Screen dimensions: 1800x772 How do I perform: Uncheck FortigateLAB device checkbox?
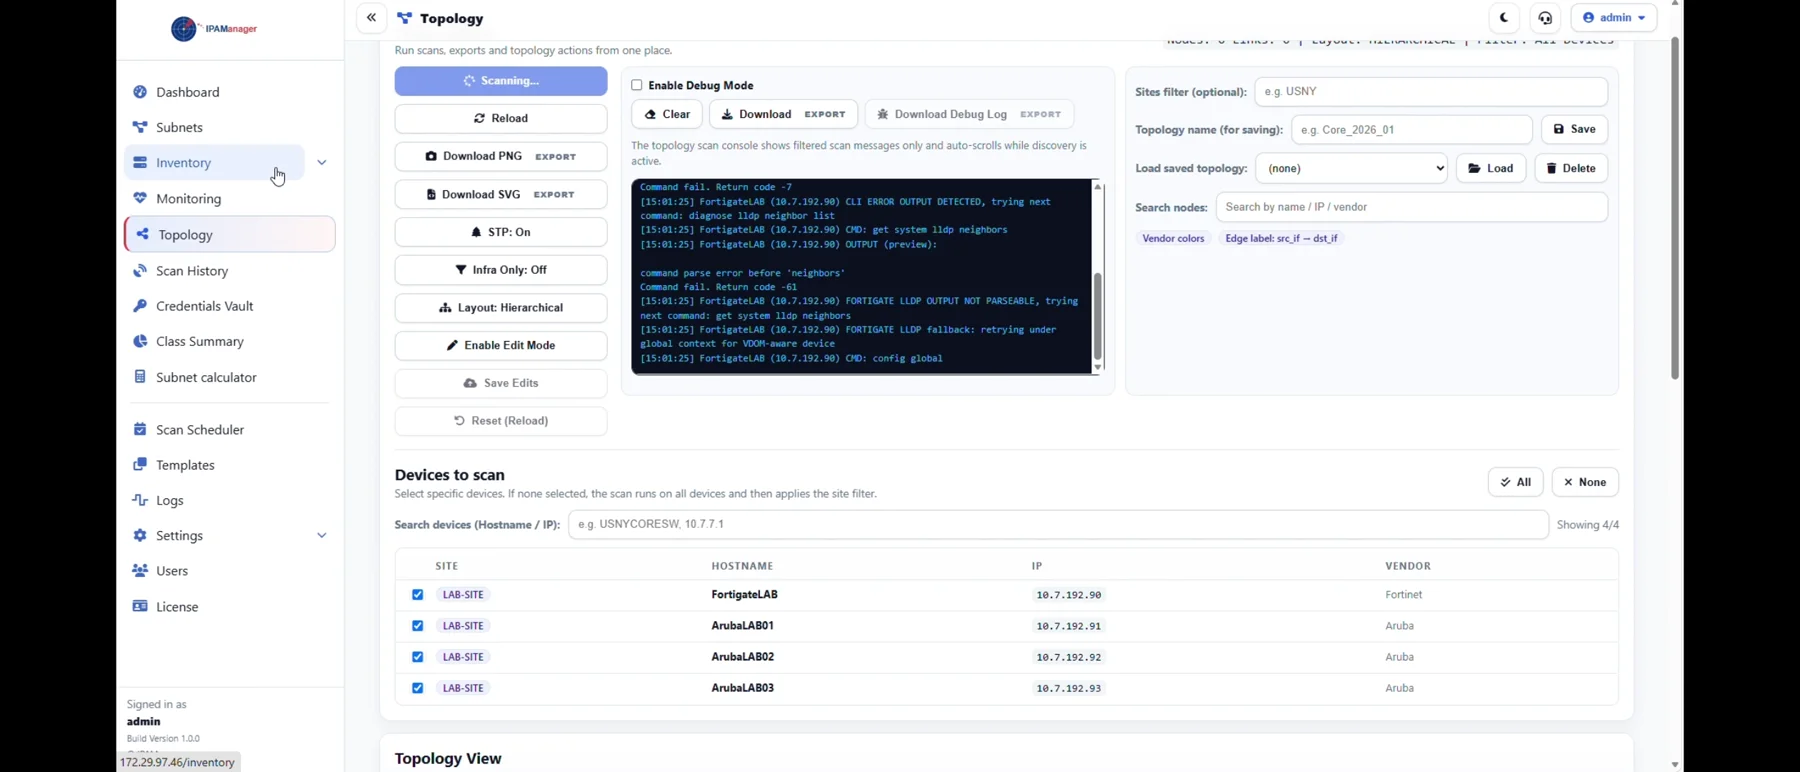(418, 595)
